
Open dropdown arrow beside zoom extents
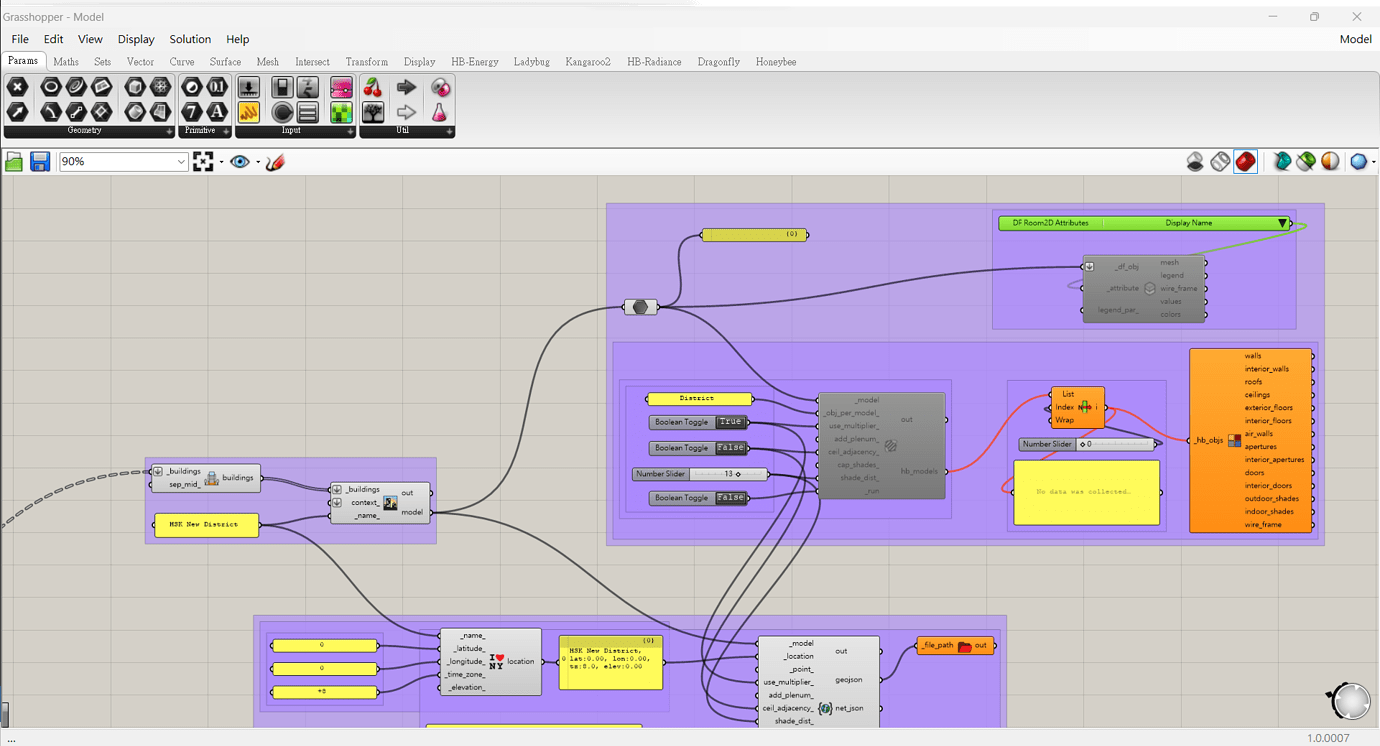[221, 162]
